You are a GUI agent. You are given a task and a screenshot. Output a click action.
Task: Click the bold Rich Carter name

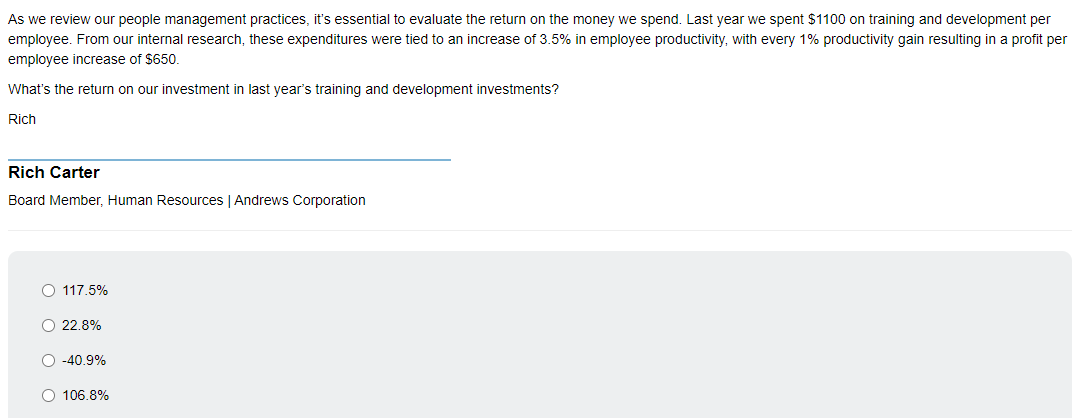pyautogui.click(x=54, y=172)
